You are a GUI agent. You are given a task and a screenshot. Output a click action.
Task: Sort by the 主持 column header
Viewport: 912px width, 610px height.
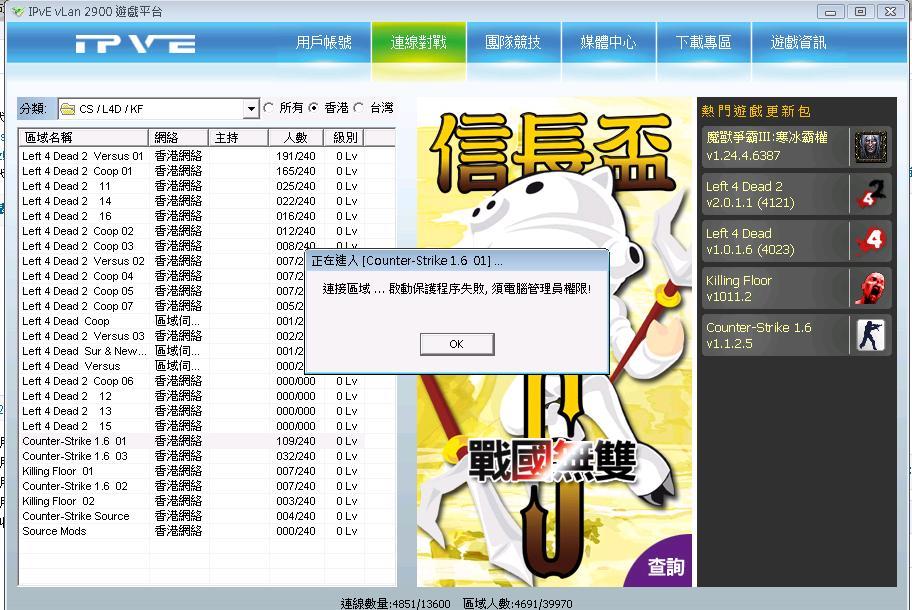[238, 138]
